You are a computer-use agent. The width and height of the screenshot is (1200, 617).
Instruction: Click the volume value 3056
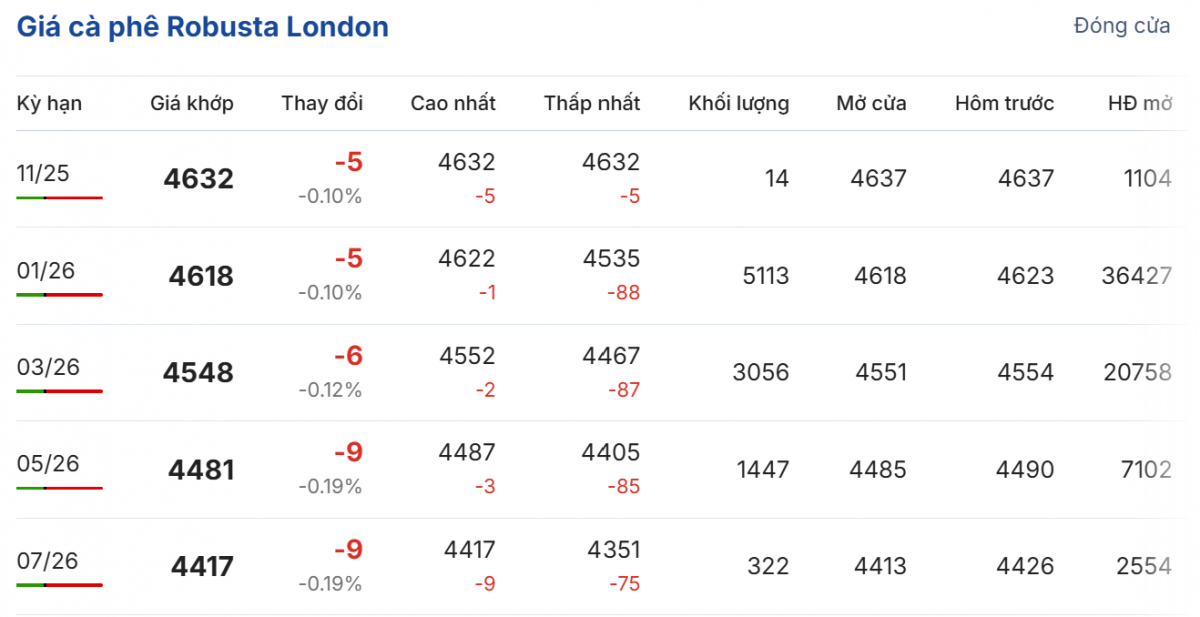point(760,373)
